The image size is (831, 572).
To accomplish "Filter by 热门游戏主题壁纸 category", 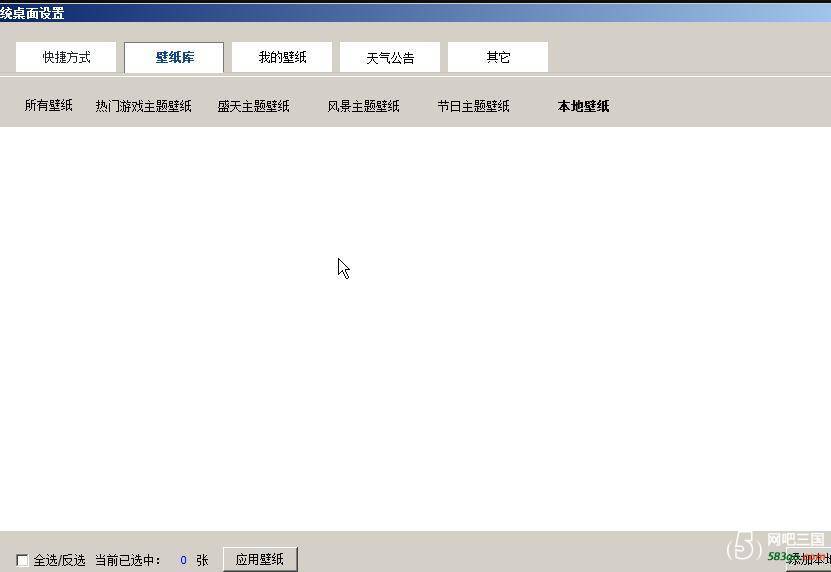I will coord(143,106).
